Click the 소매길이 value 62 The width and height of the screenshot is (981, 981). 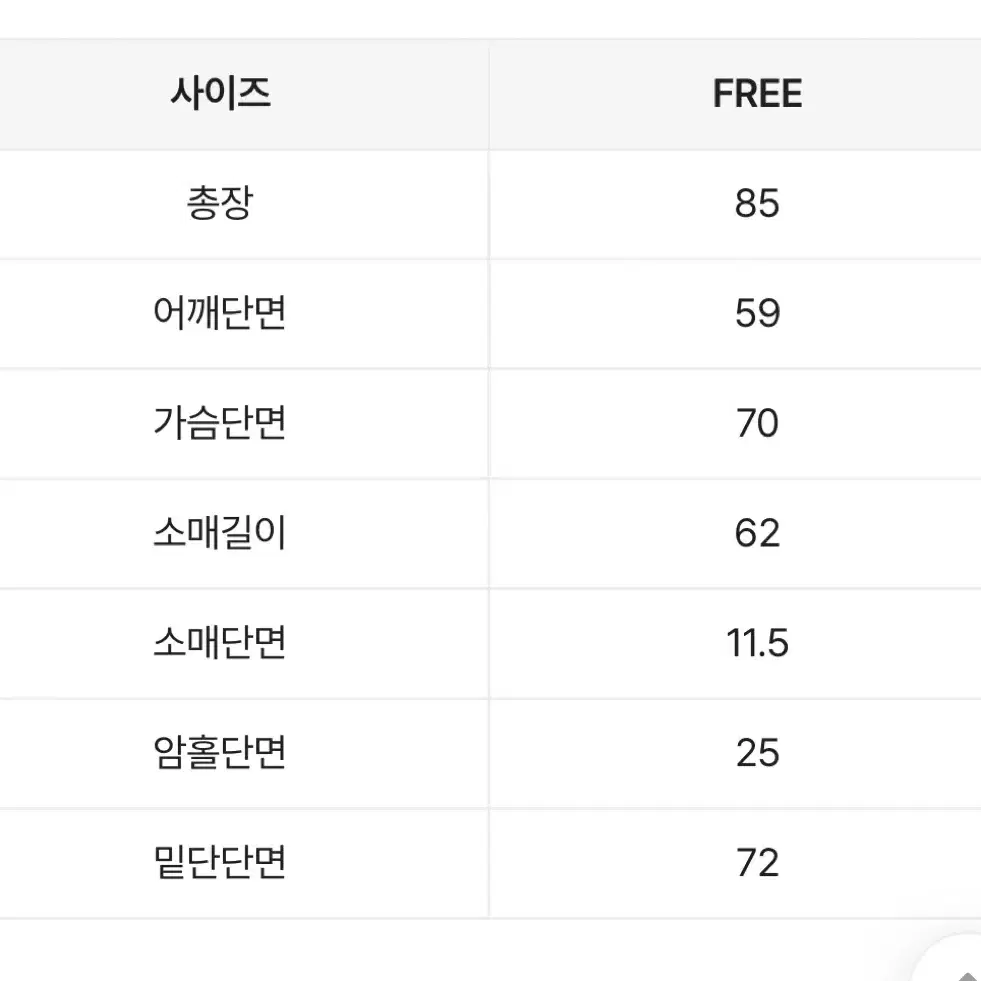(x=757, y=533)
